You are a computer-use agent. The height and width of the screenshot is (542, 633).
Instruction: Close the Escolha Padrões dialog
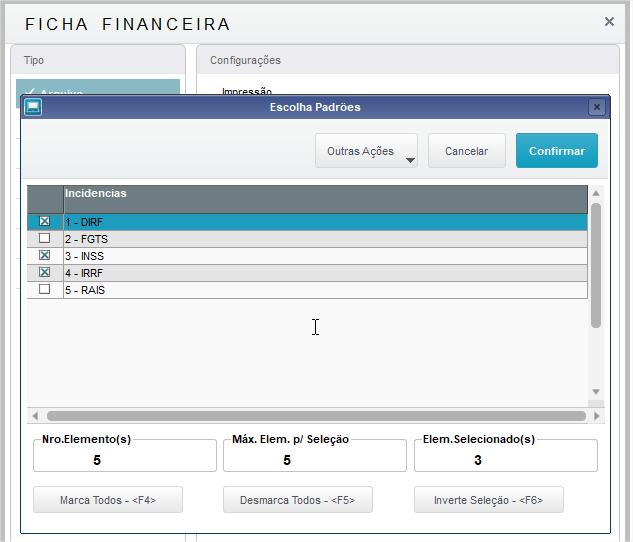coord(597,107)
